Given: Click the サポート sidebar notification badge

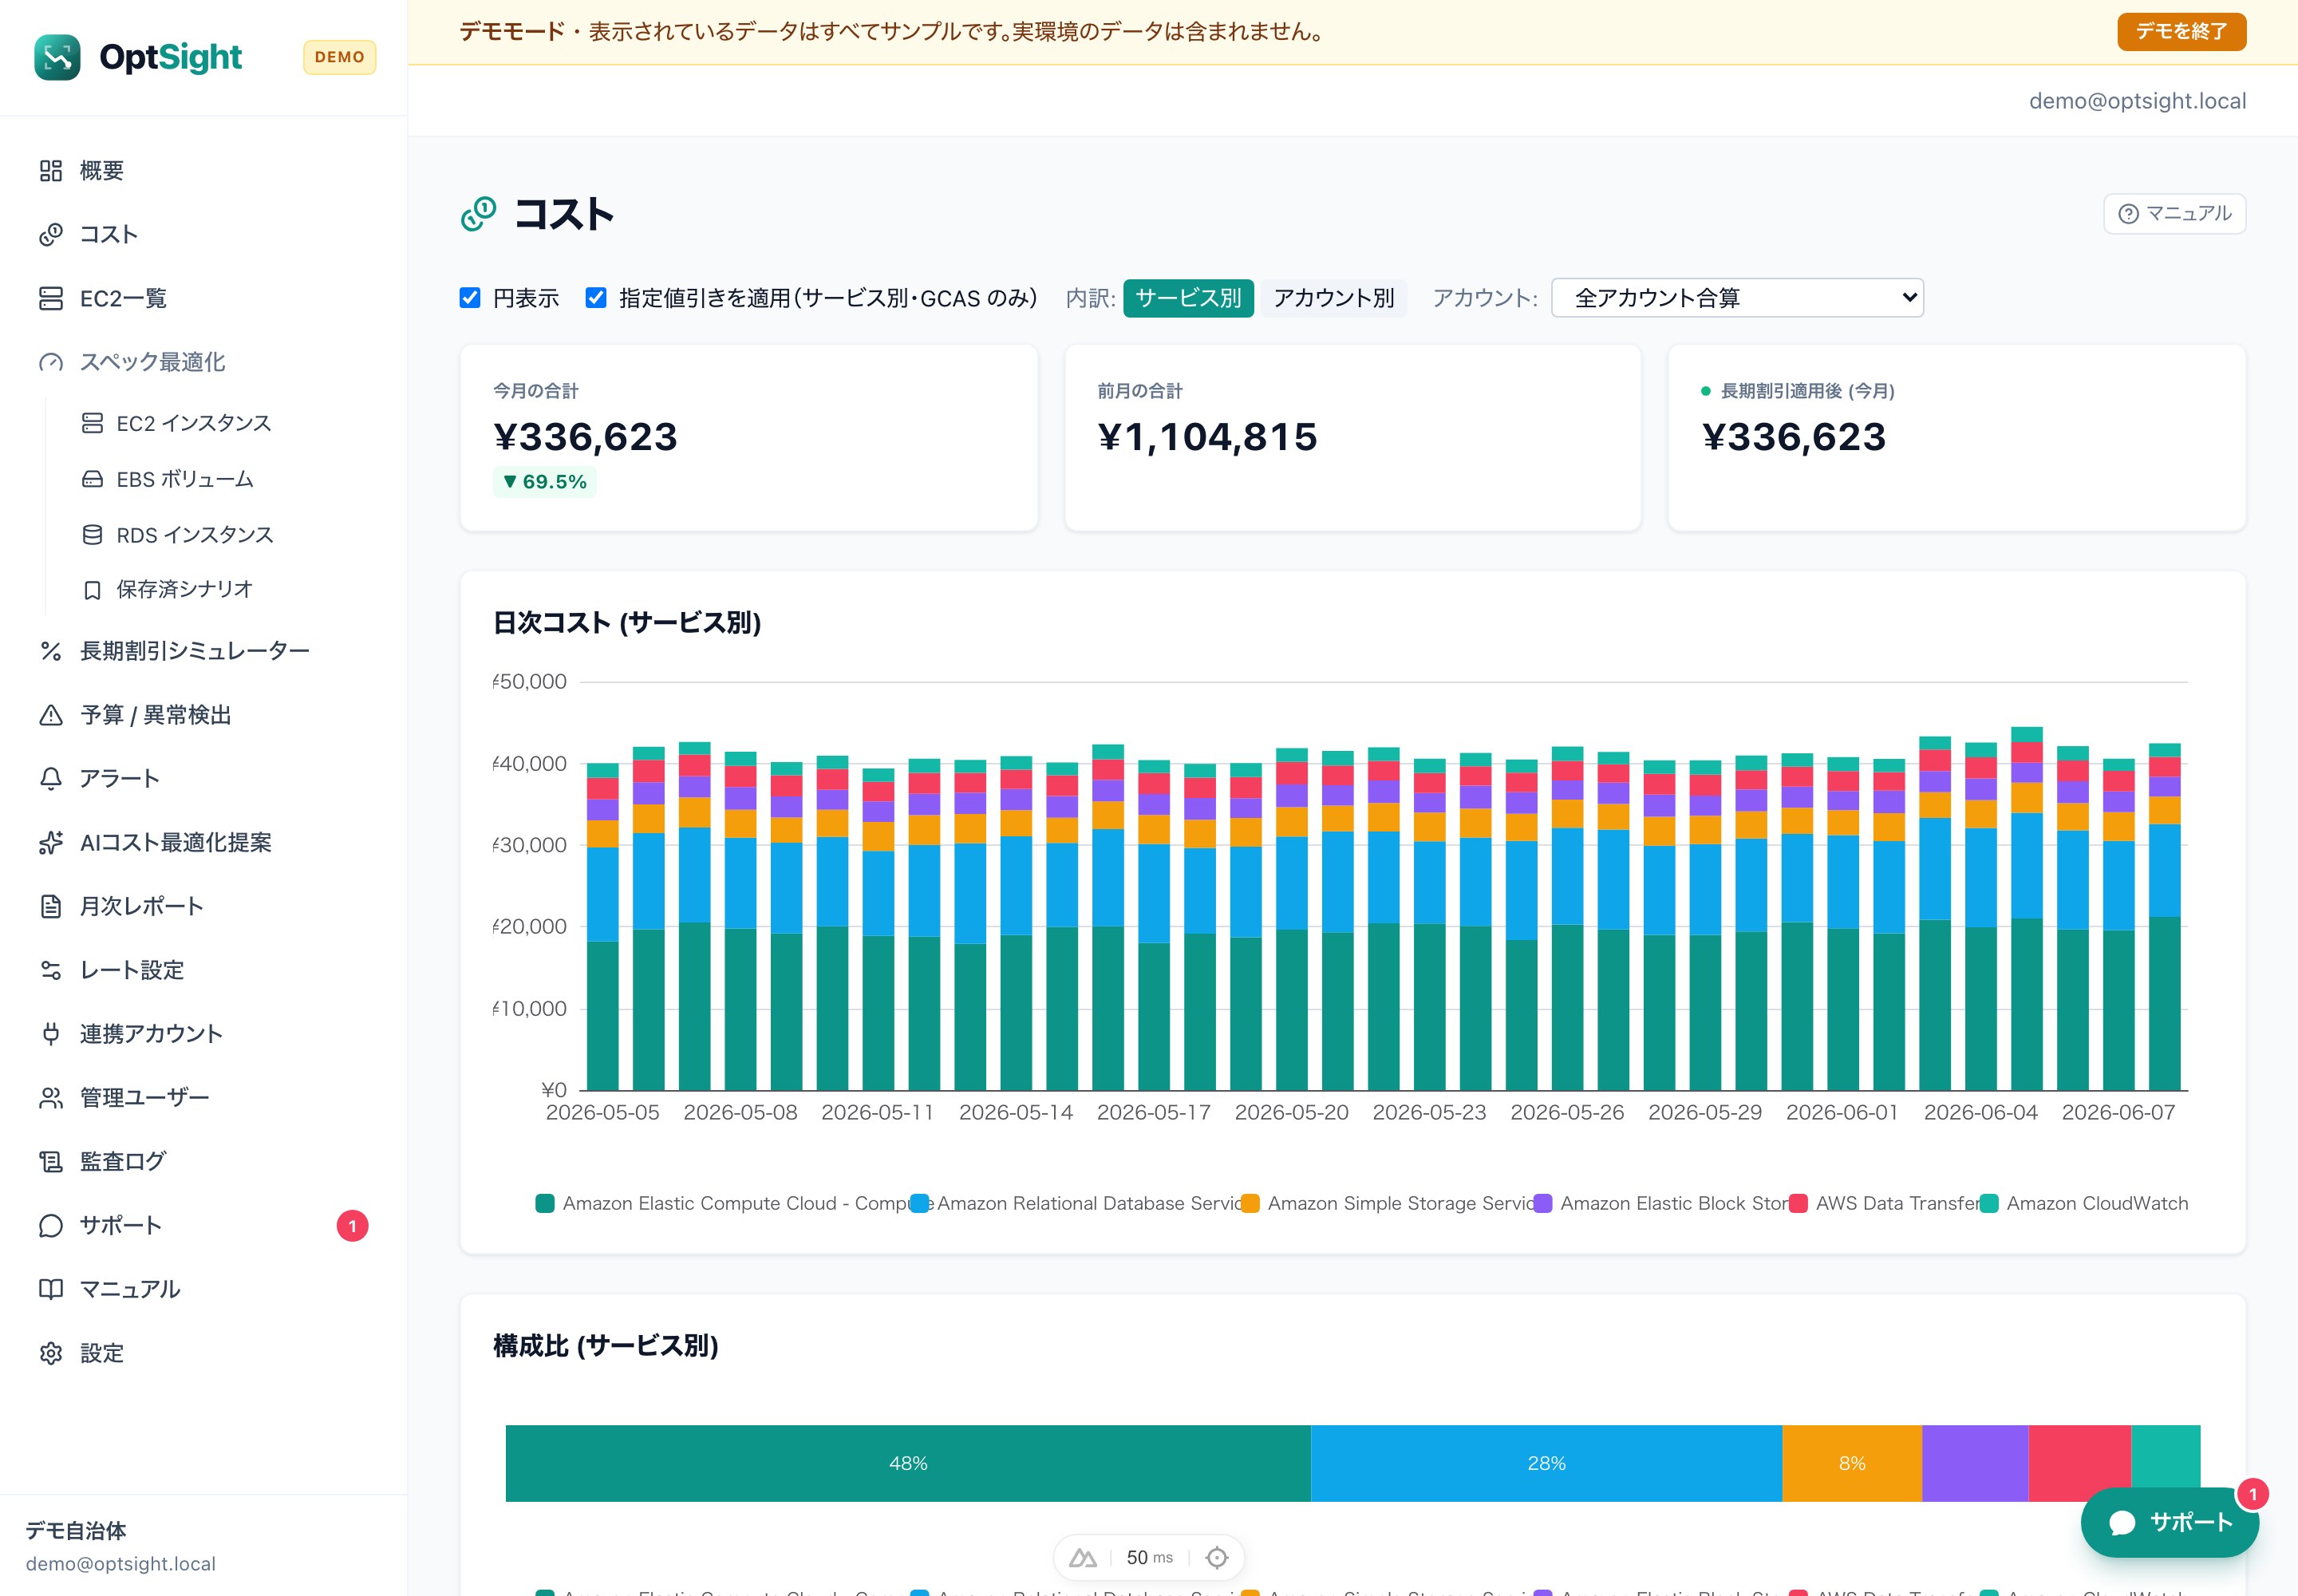Looking at the screenshot, I should (352, 1226).
